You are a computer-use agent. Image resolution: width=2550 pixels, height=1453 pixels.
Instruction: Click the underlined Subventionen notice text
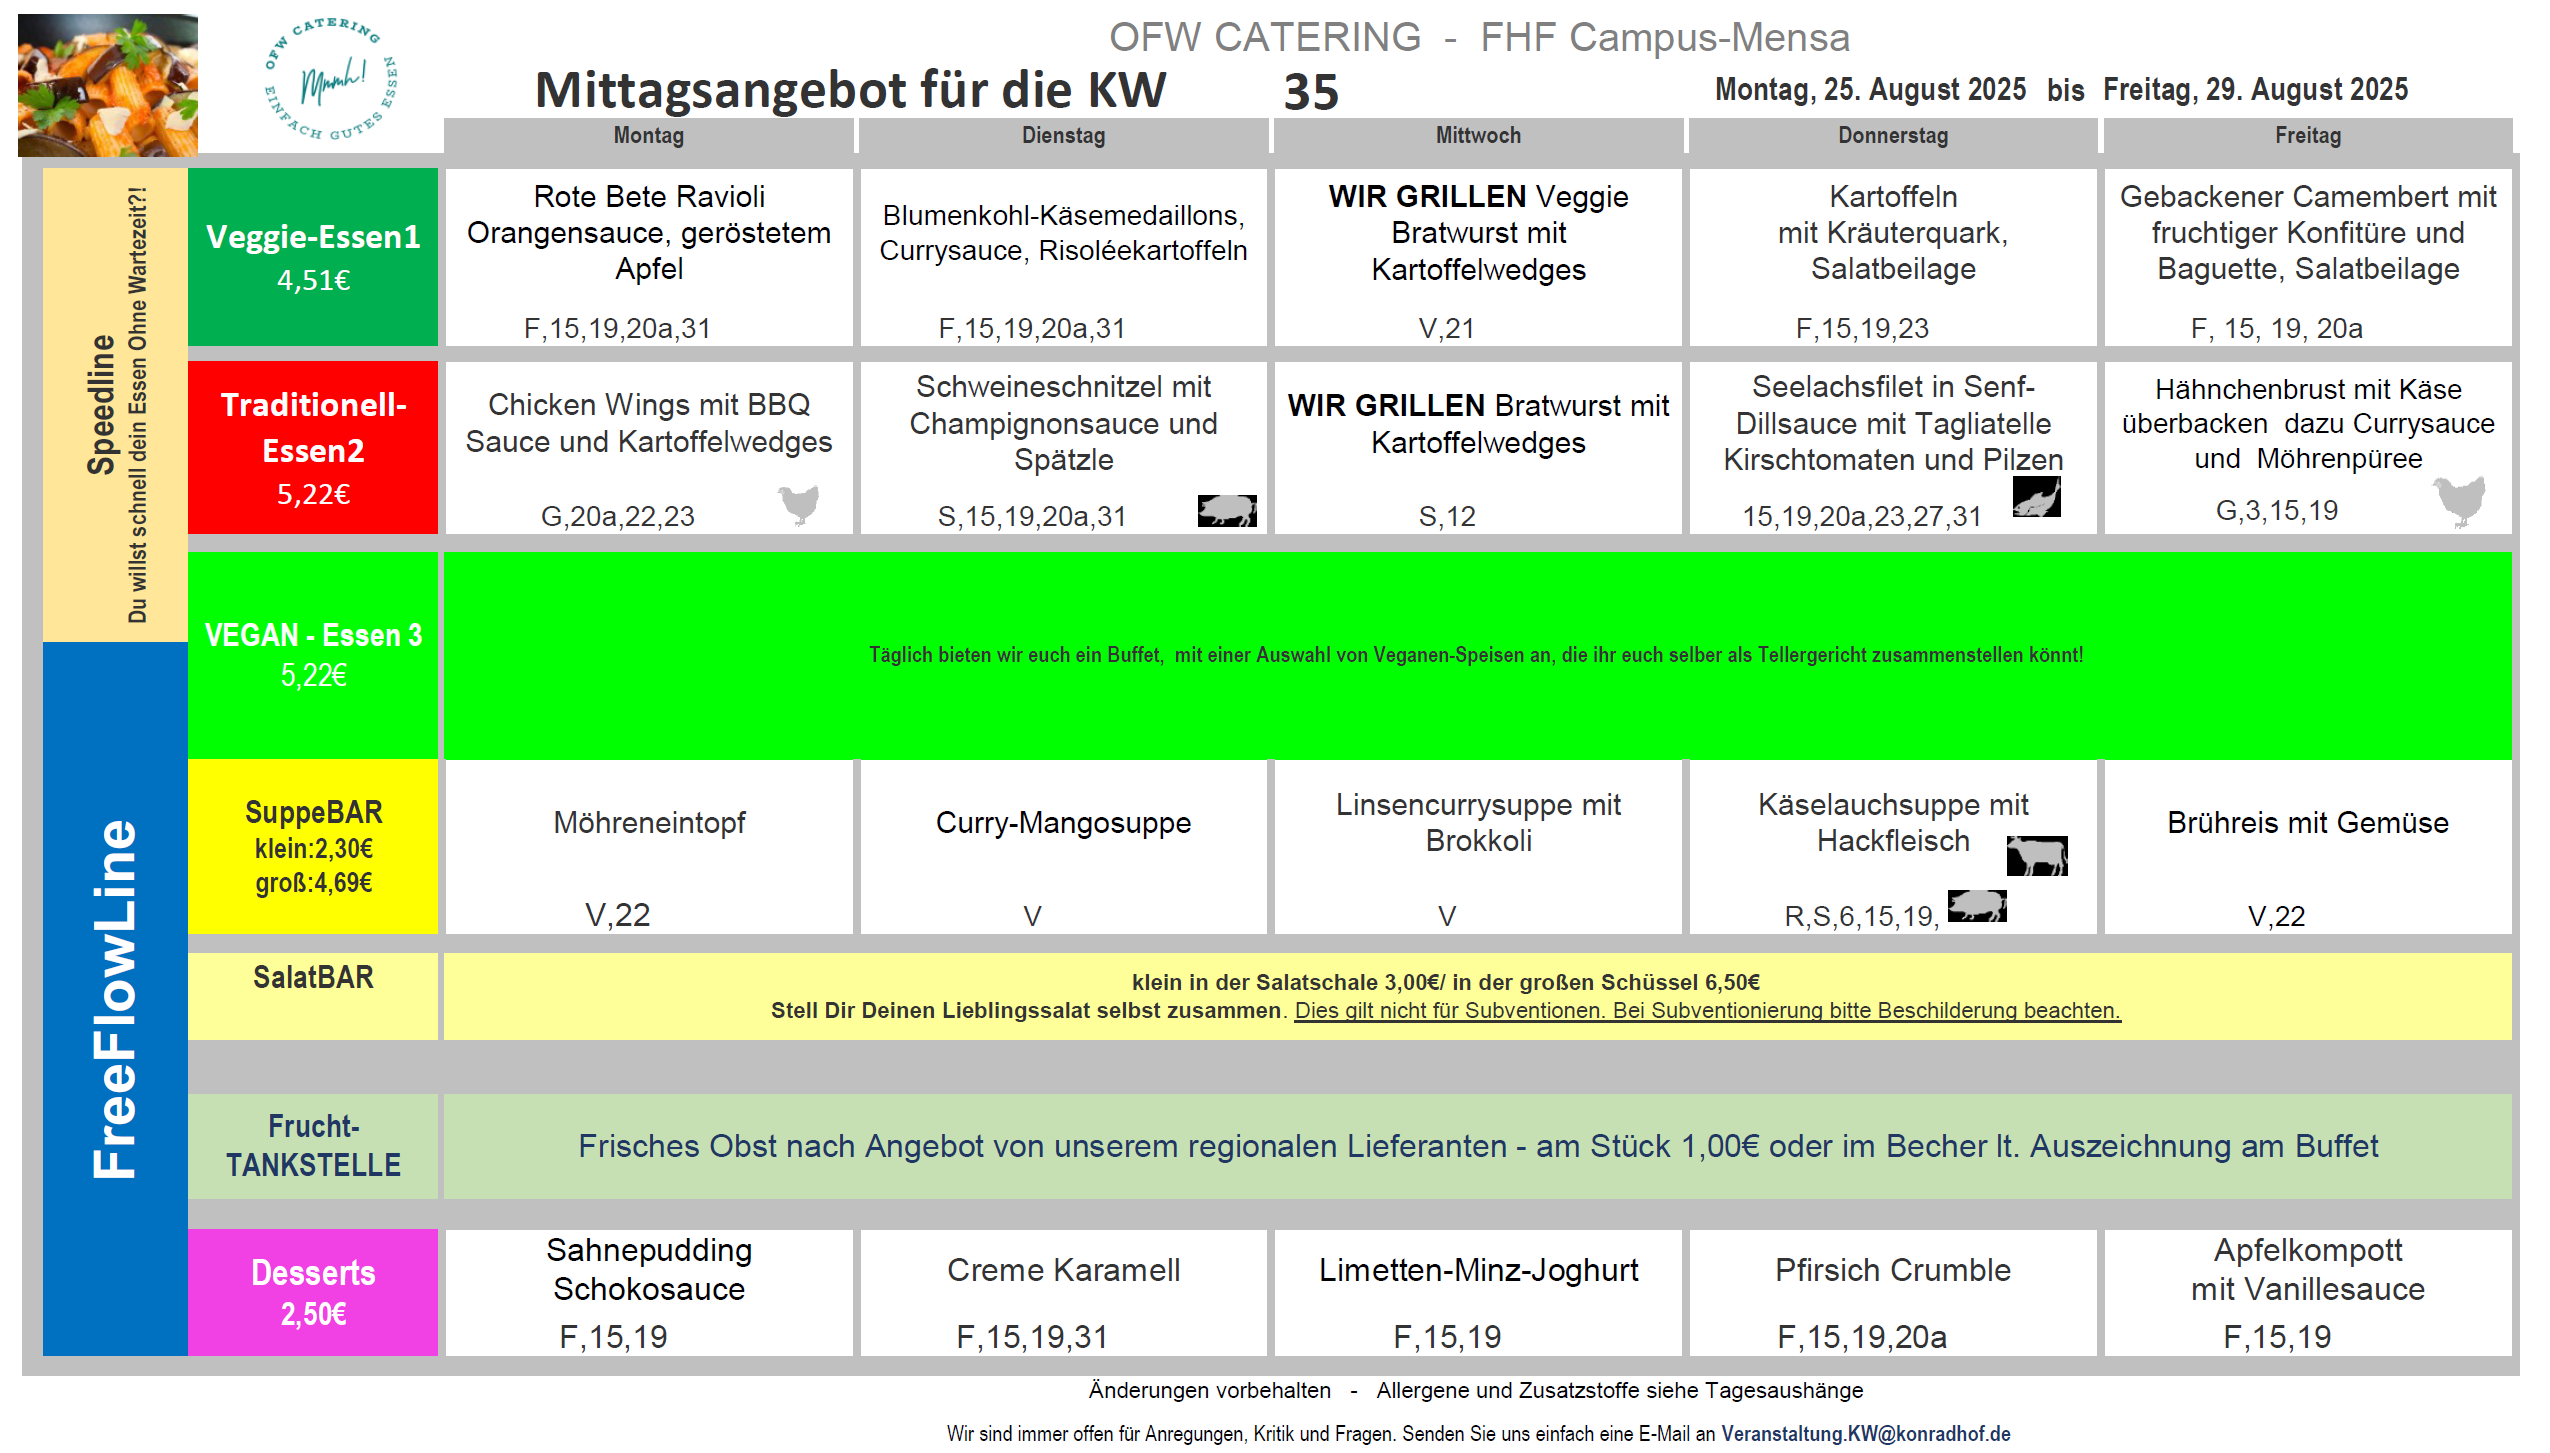point(1707,1010)
